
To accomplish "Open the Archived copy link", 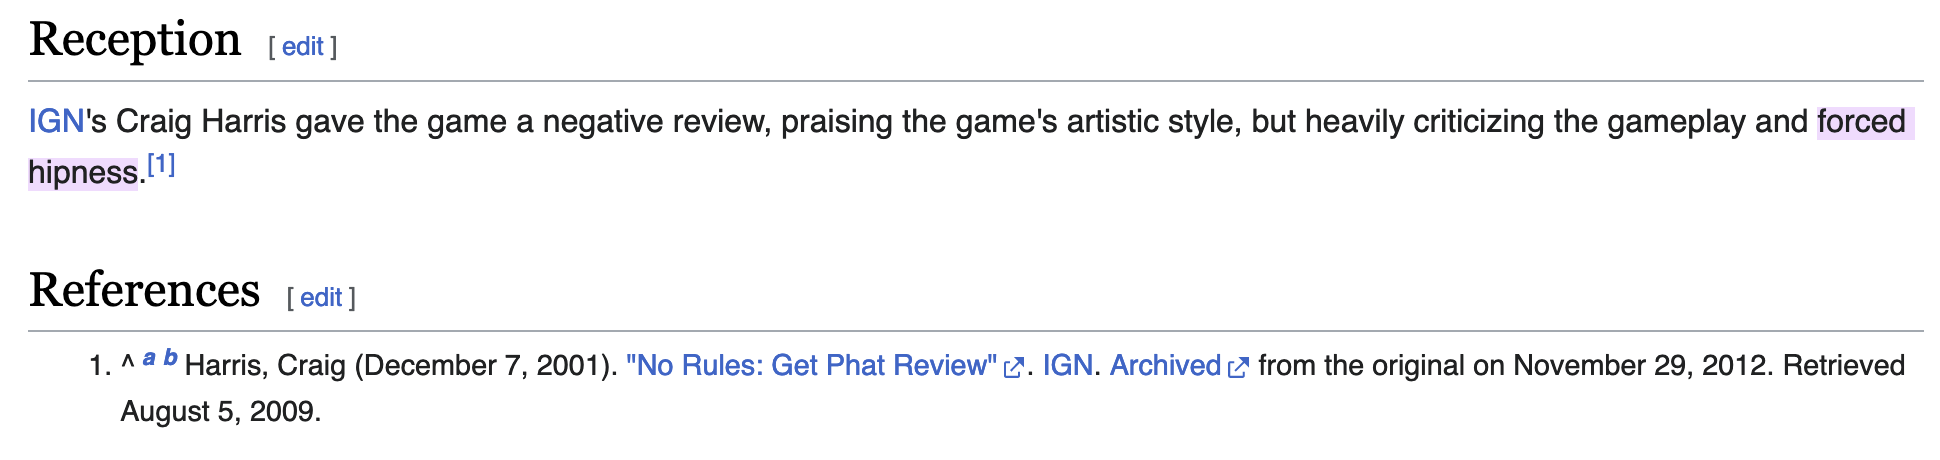I will click(x=1165, y=366).
